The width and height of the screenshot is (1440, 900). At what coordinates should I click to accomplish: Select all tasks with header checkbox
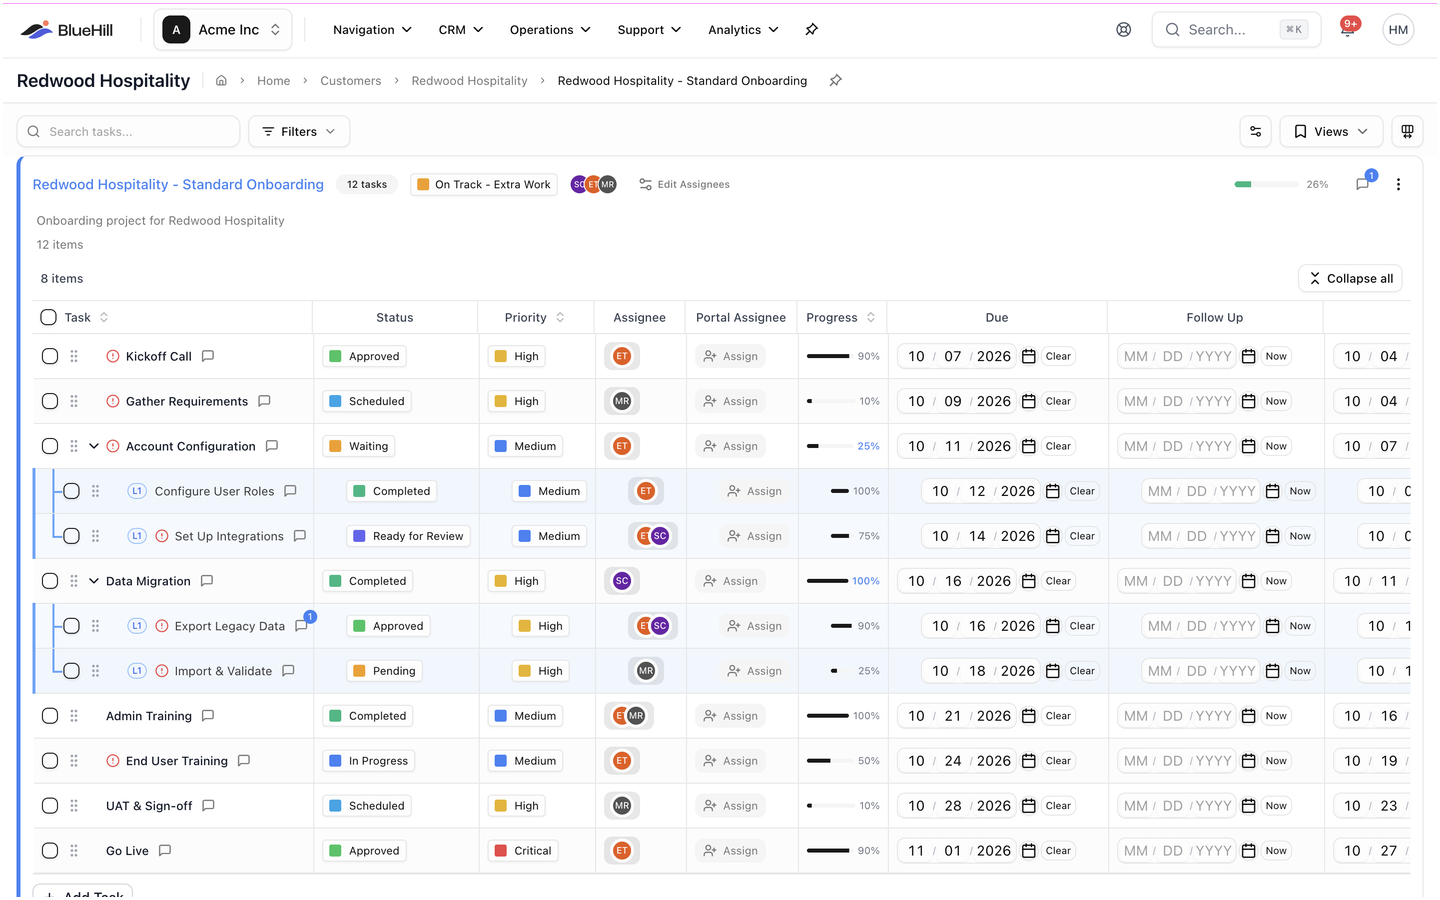[x=48, y=317]
